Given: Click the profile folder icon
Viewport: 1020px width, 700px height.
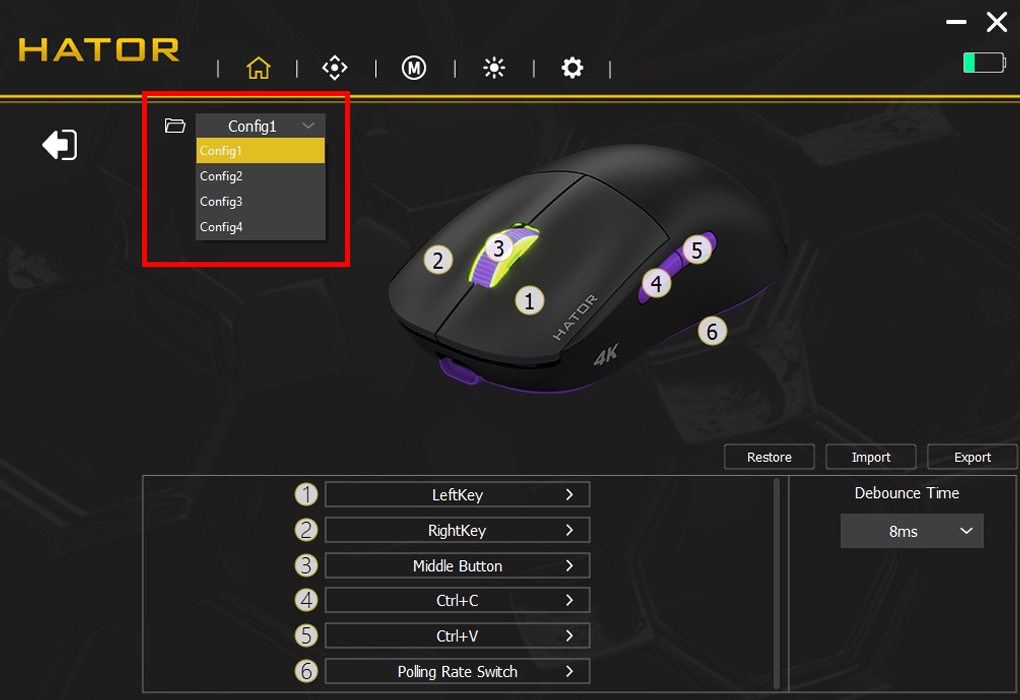Looking at the screenshot, I should (x=175, y=126).
